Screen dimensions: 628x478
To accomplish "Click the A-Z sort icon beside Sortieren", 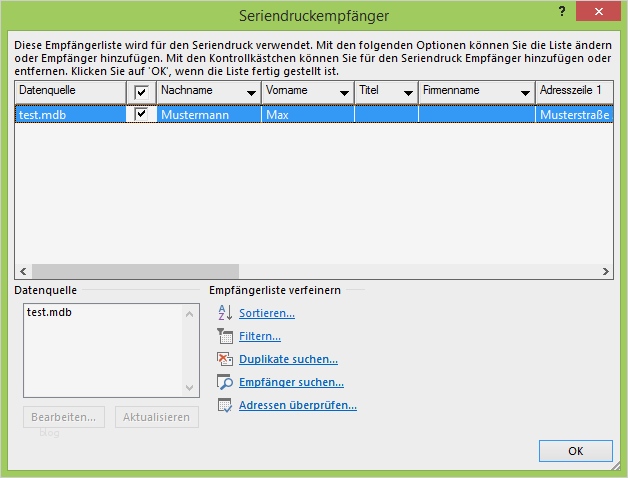I will coord(225,313).
